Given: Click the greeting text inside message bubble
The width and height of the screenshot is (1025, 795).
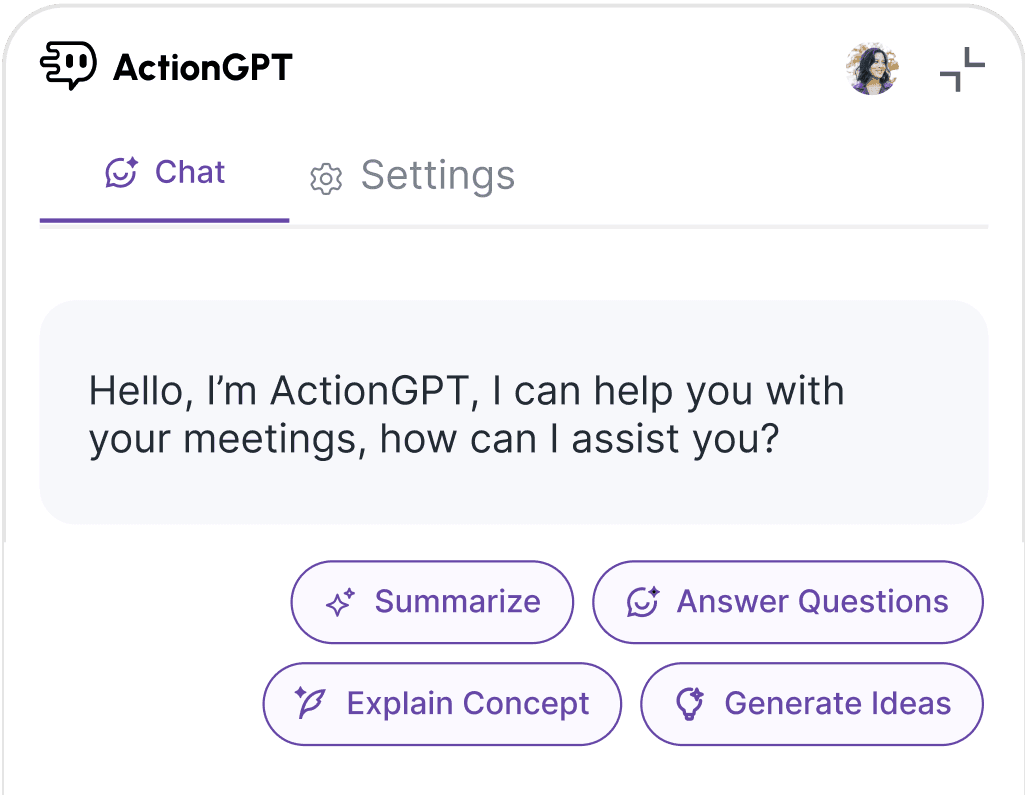Looking at the screenshot, I should point(467,414).
